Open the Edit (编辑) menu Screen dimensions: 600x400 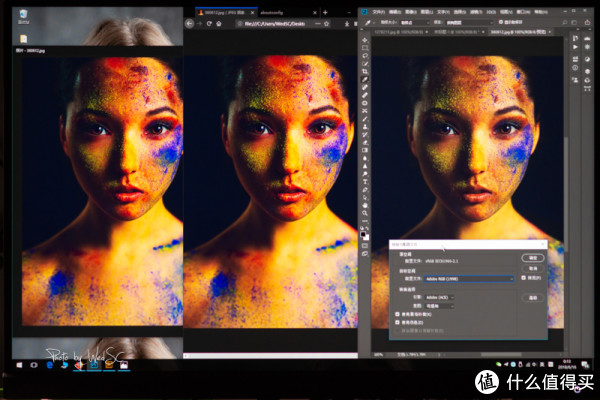tap(395, 12)
